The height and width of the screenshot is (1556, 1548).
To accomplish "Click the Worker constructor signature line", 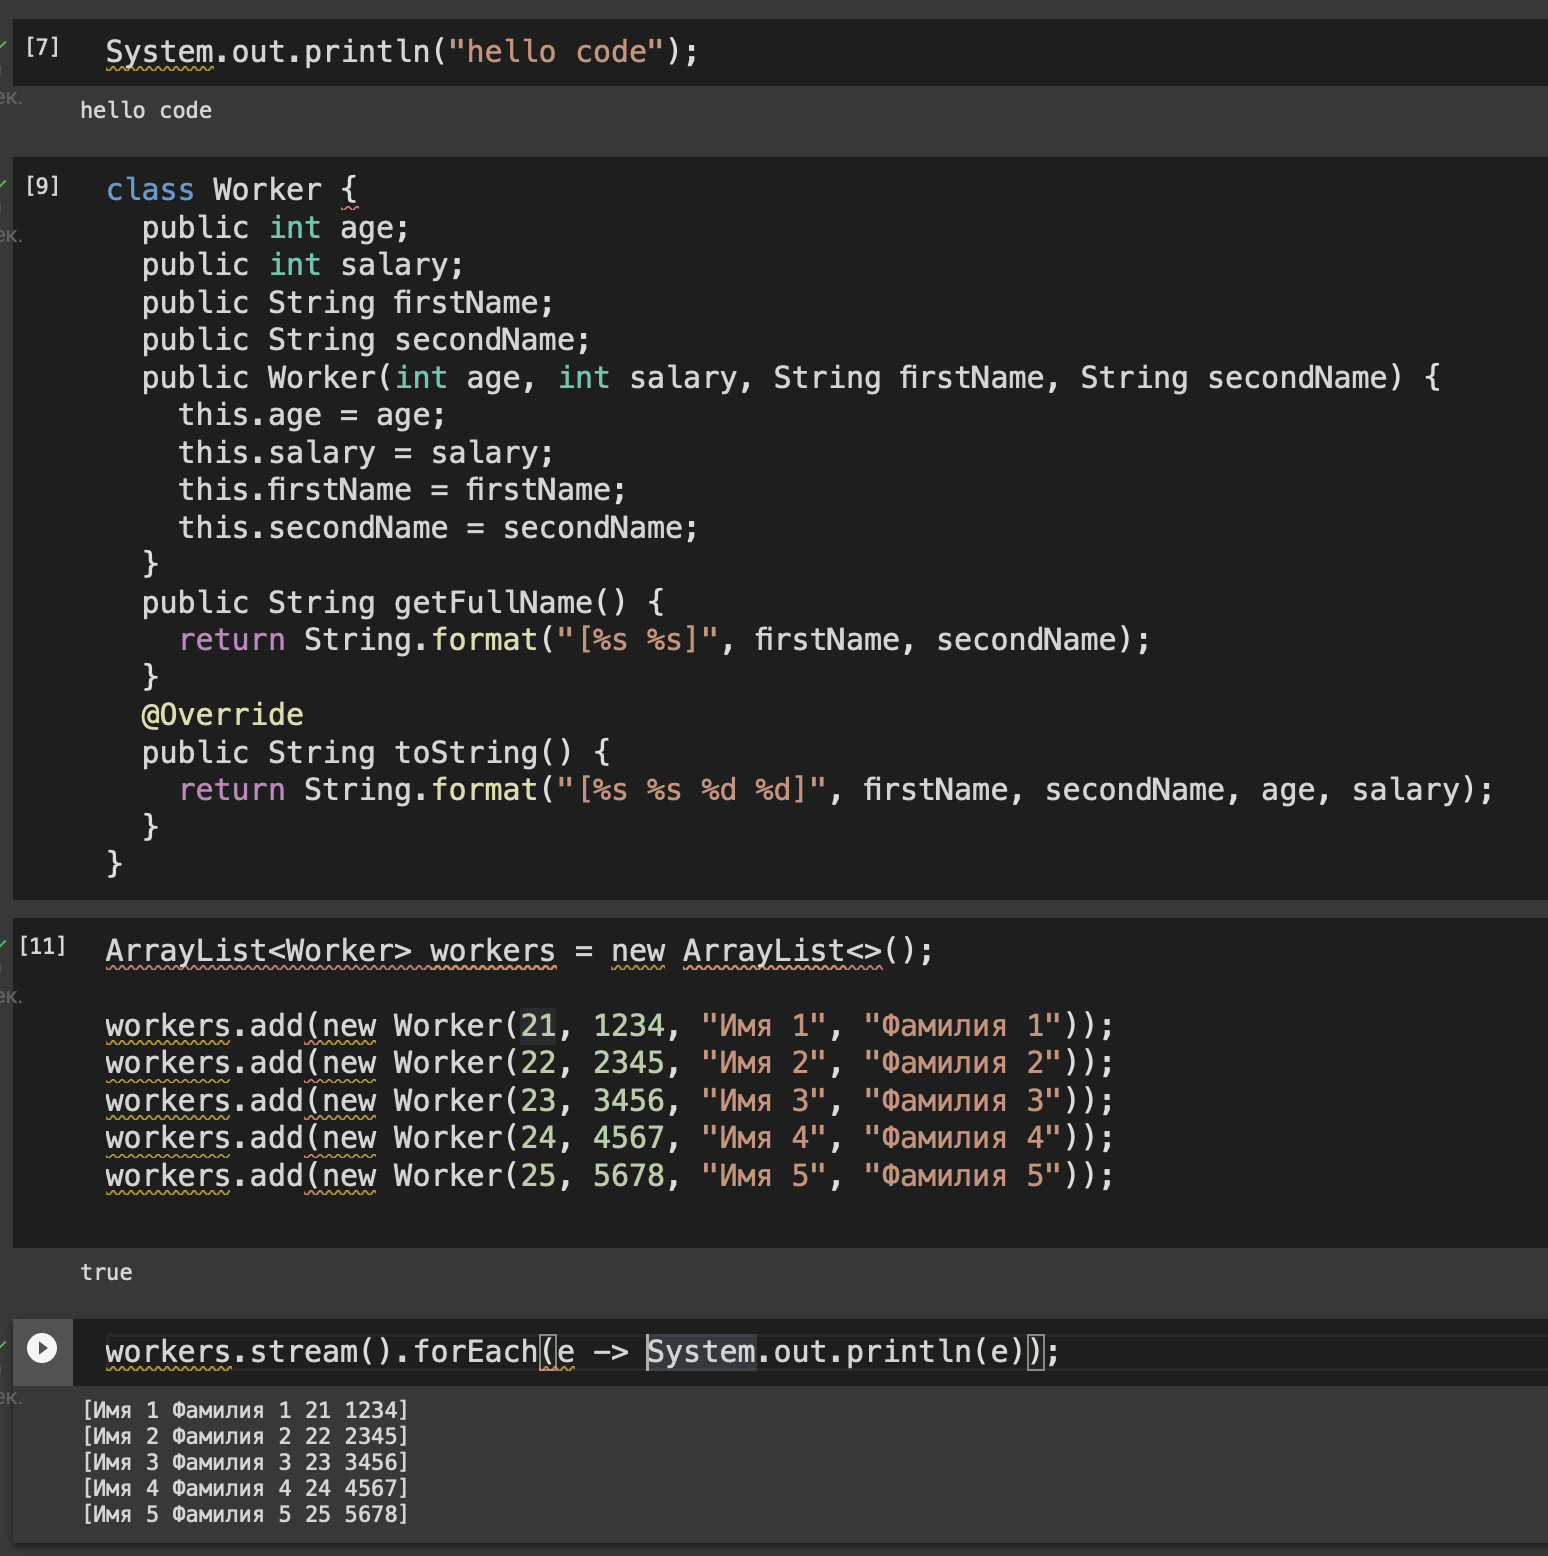I will 790,378.
